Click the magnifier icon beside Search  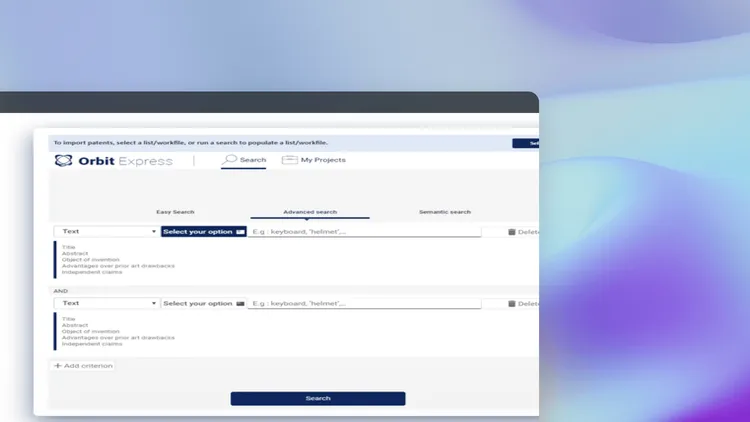(x=230, y=159)
